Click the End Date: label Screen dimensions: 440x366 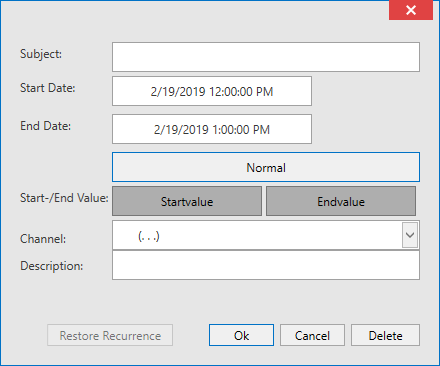tap(46, 126)
